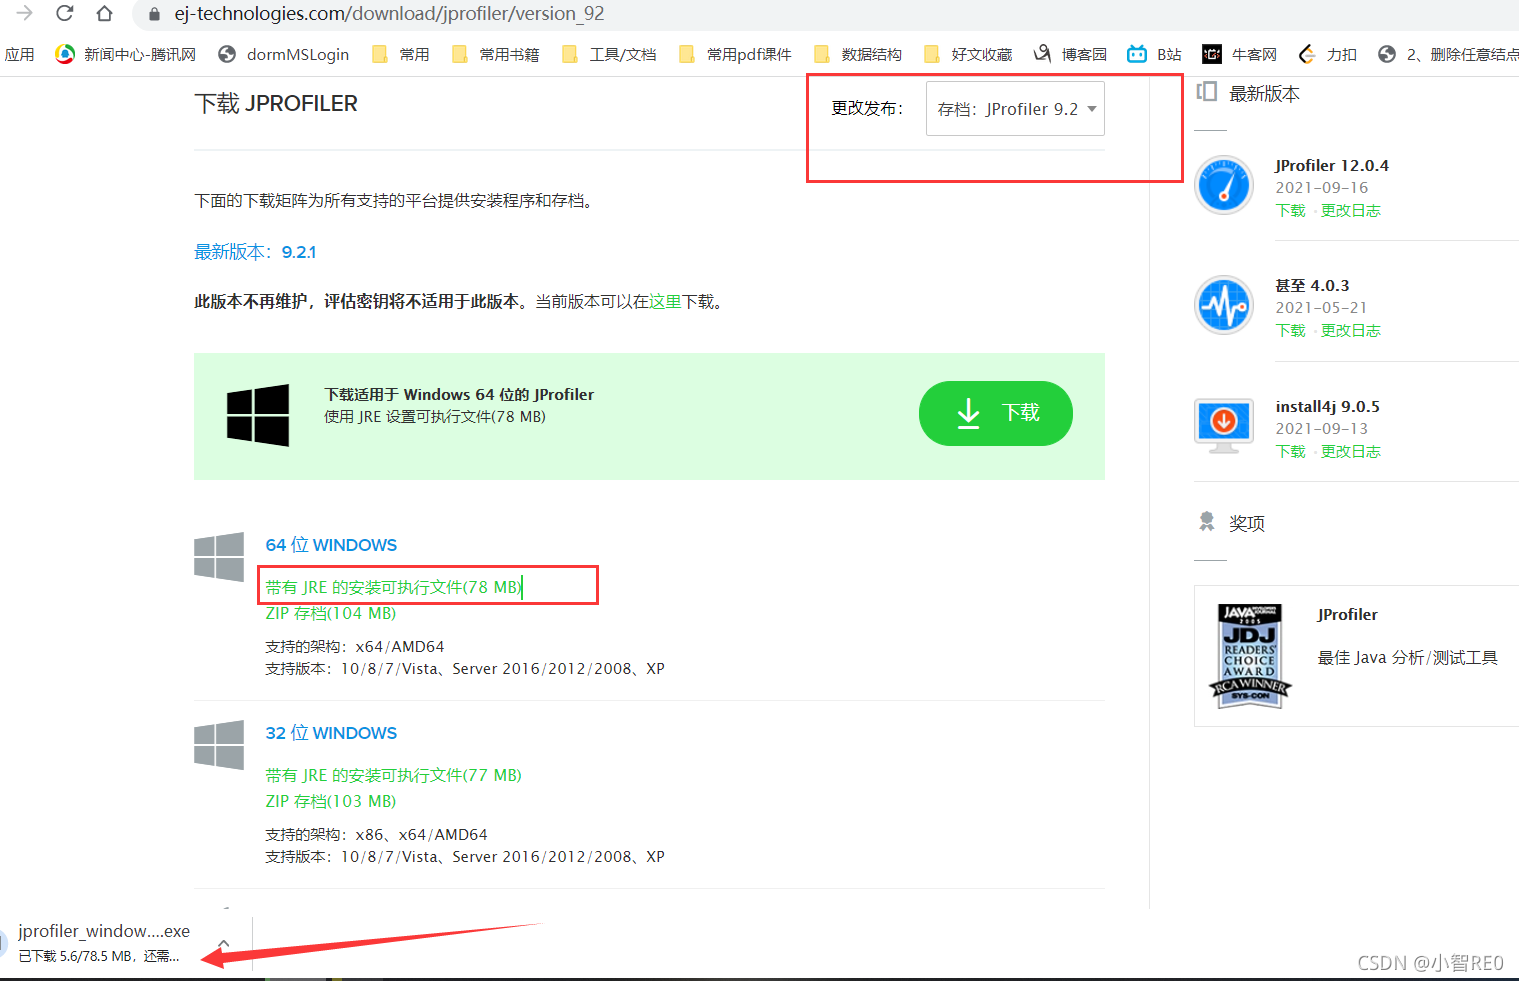Click 下载 under install4j 9.0.5
The height and width of the screenshot is (981, 1519).
(x=1291, y=451)
